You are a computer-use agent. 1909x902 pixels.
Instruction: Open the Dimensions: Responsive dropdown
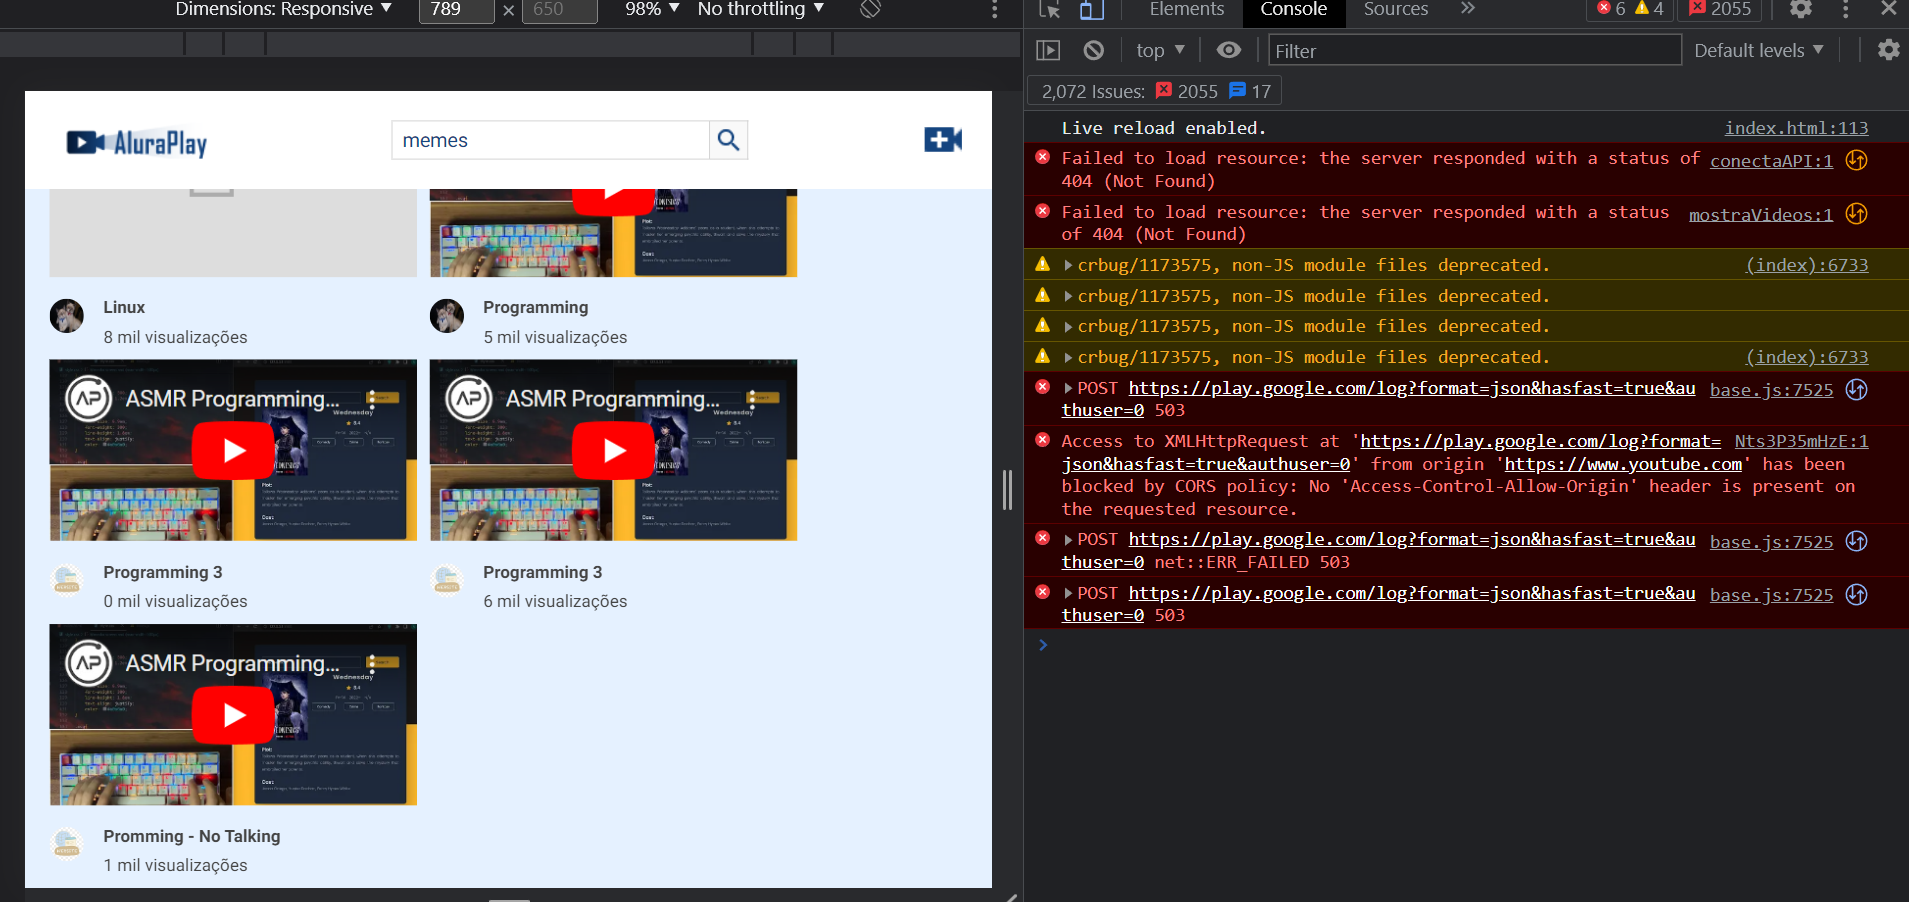click(283, 9)
